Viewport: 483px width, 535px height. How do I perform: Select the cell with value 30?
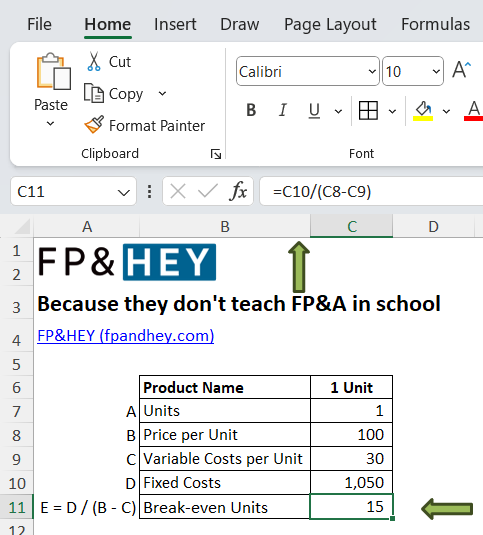point(351,459)
